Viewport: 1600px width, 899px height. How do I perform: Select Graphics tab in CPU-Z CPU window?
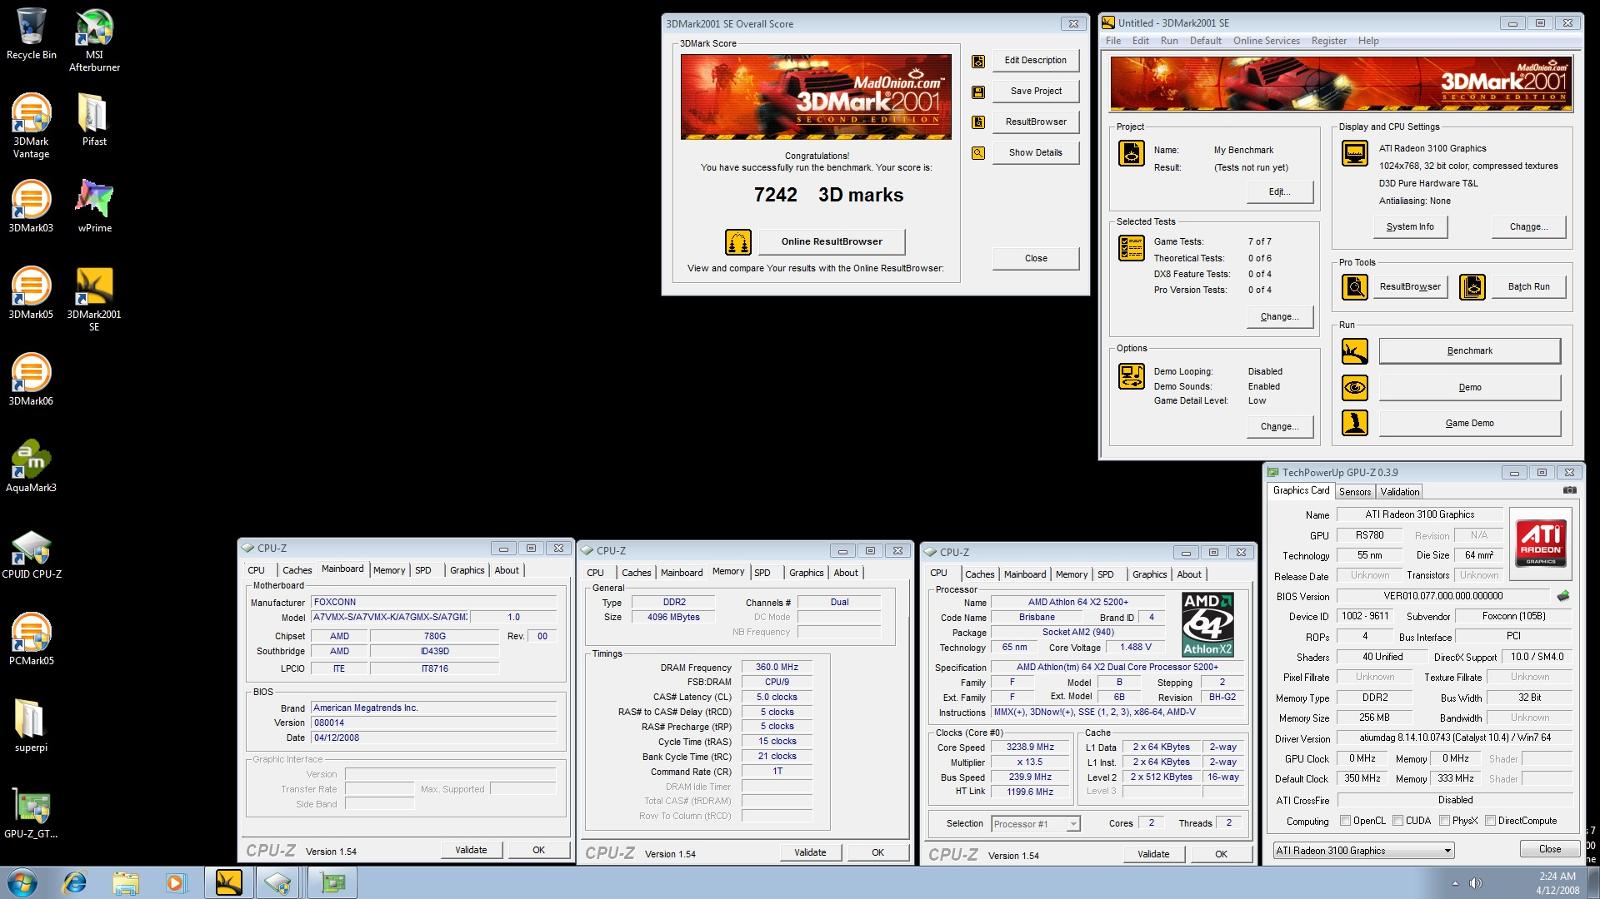point(1149,575)
